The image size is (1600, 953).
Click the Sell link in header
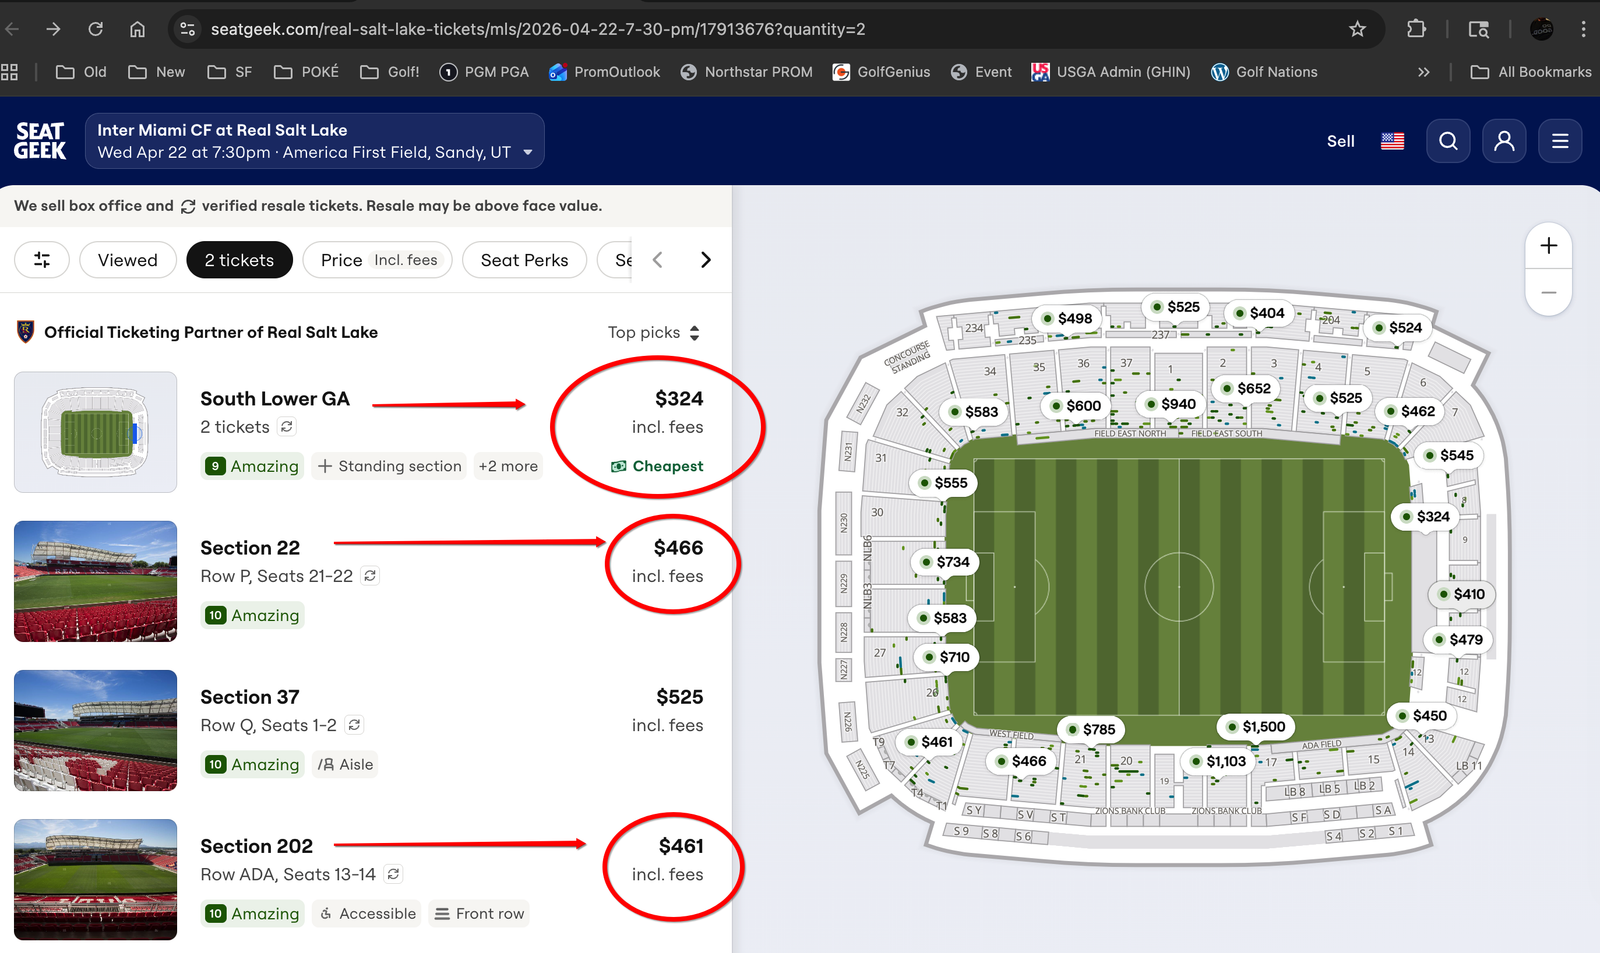[1340, 141]
